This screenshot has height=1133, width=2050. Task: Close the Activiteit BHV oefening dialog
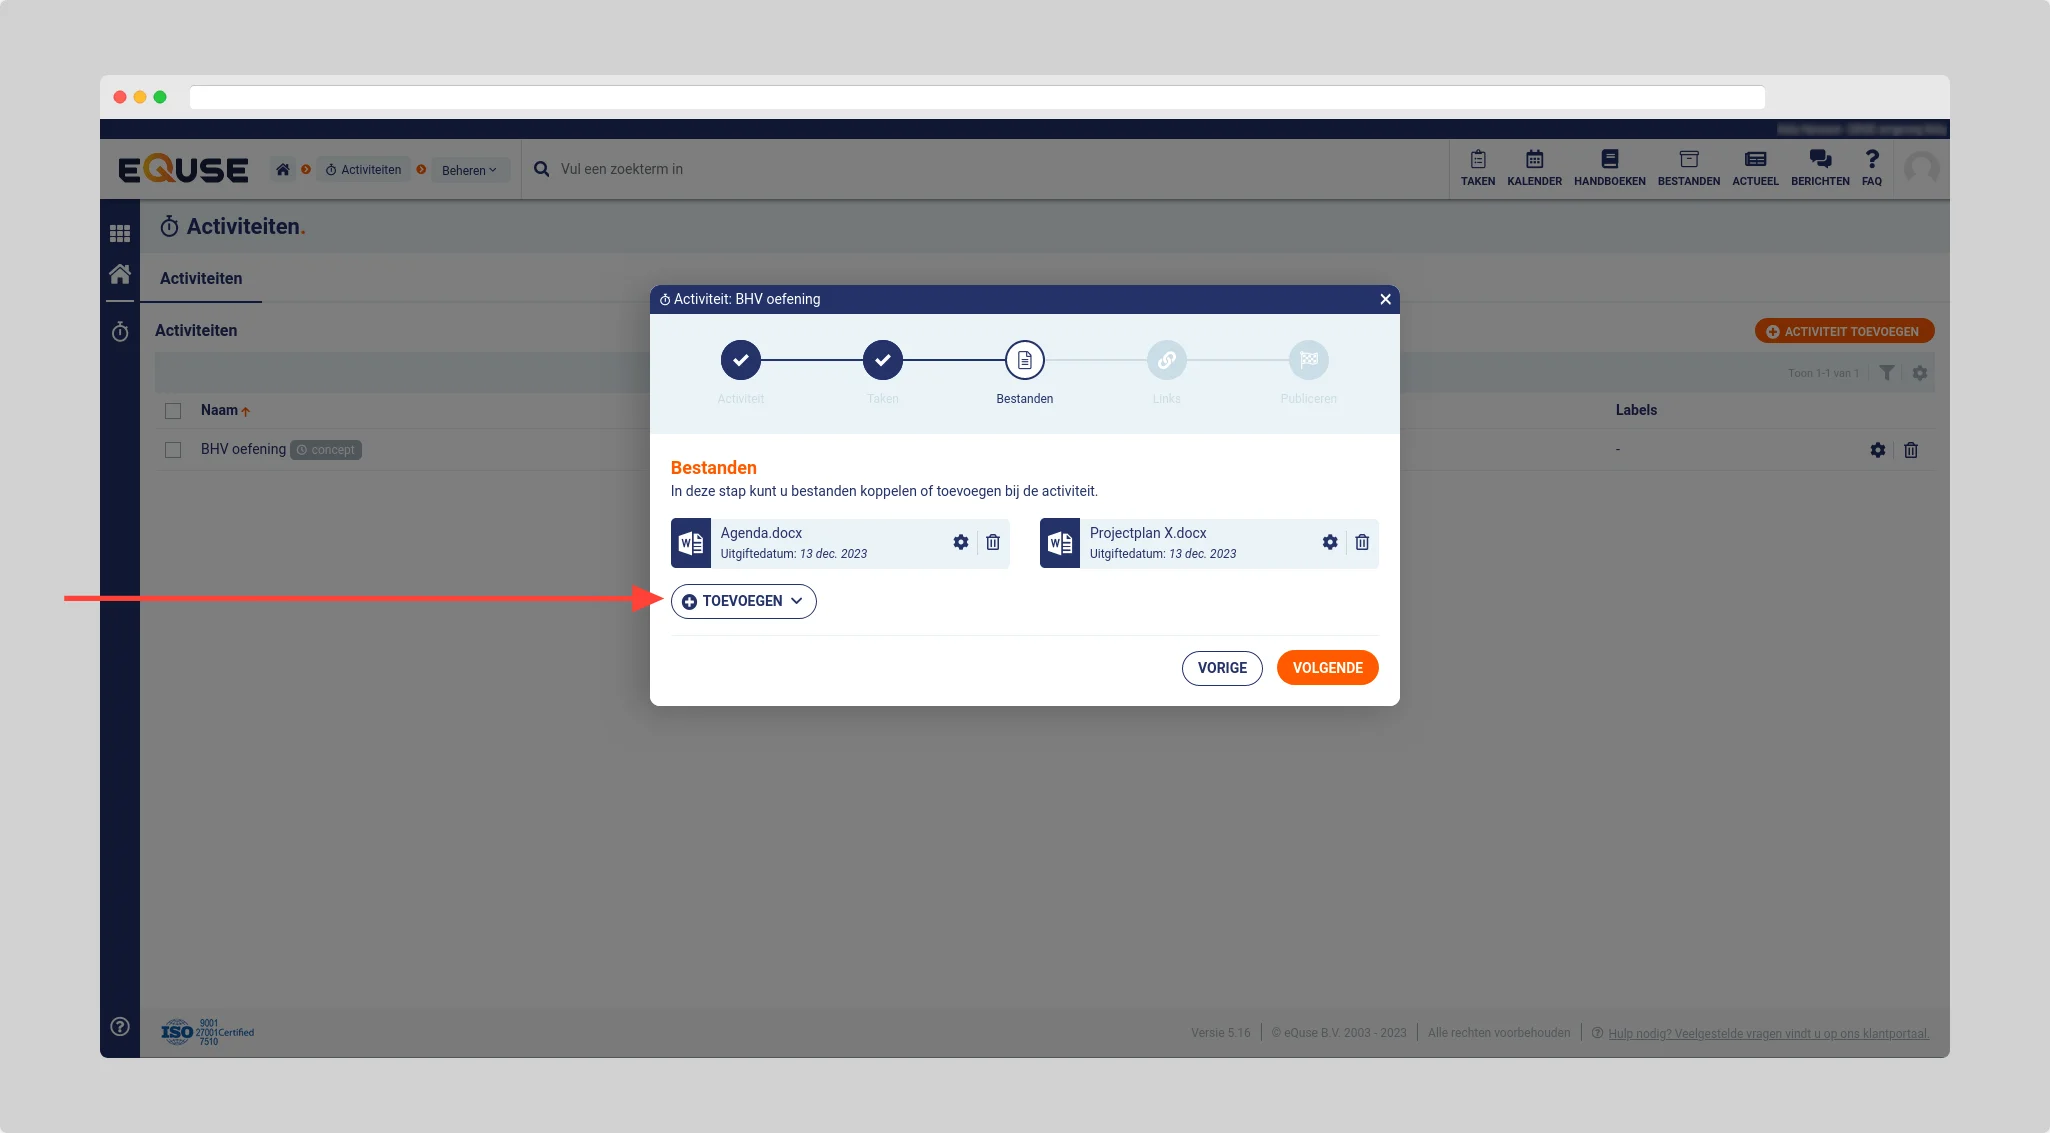click(x=1385, y=299)
